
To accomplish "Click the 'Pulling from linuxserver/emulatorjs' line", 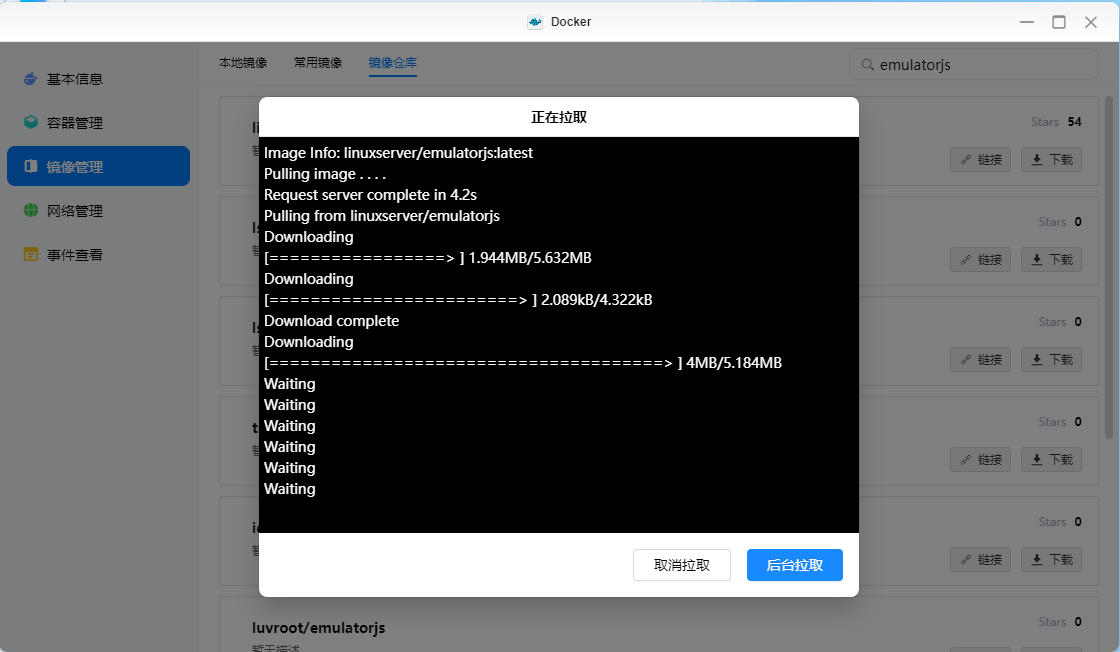I will 382,216.
